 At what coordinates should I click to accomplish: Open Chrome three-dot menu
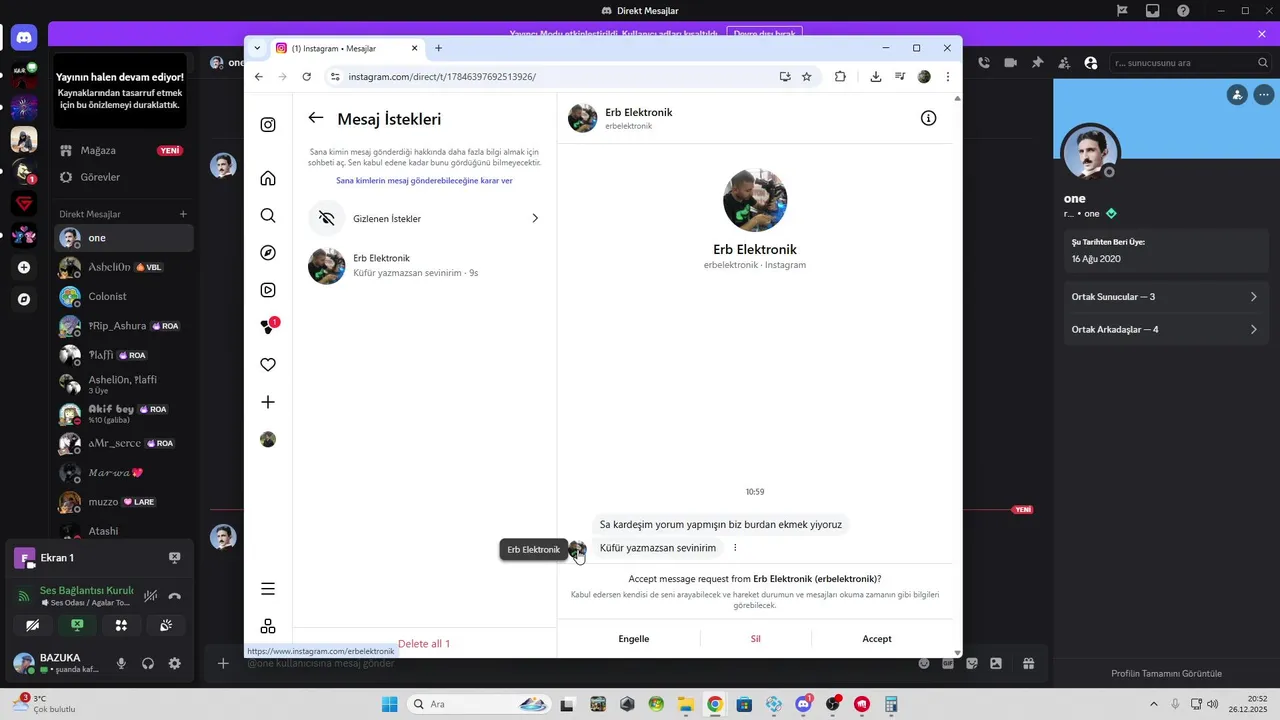click(947, 76)
